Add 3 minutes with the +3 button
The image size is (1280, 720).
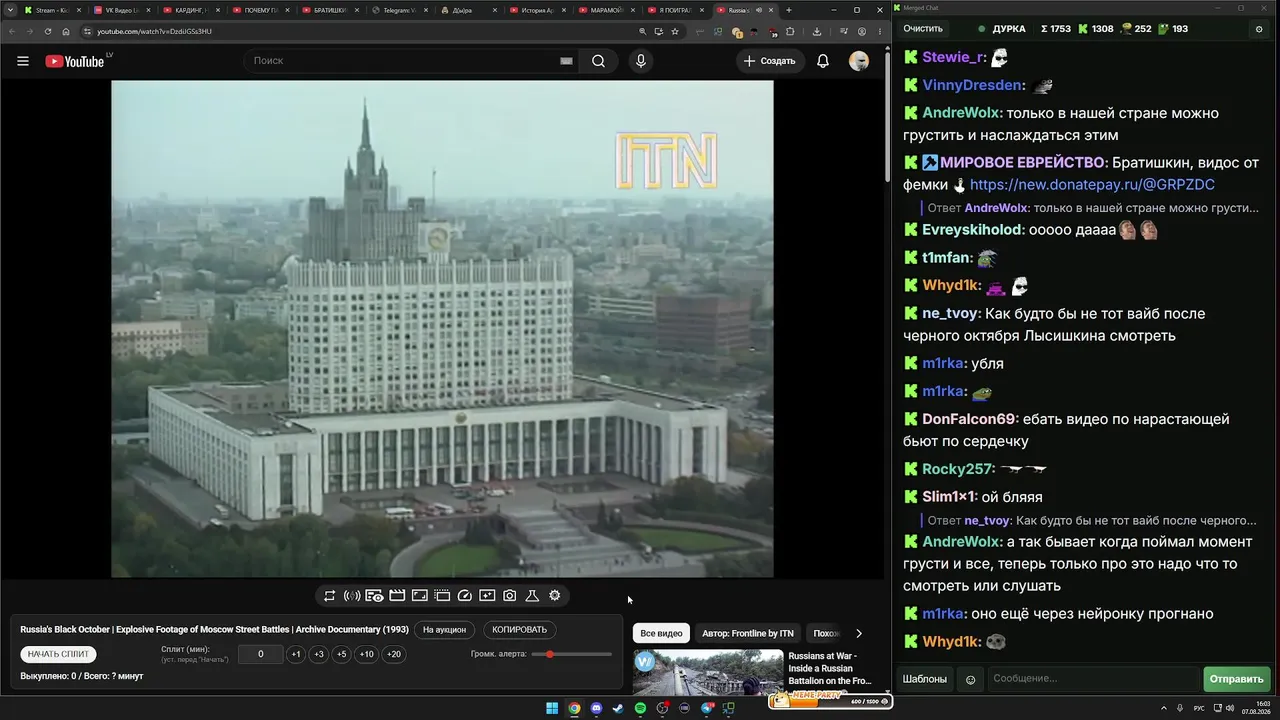(x=319, y=654)
